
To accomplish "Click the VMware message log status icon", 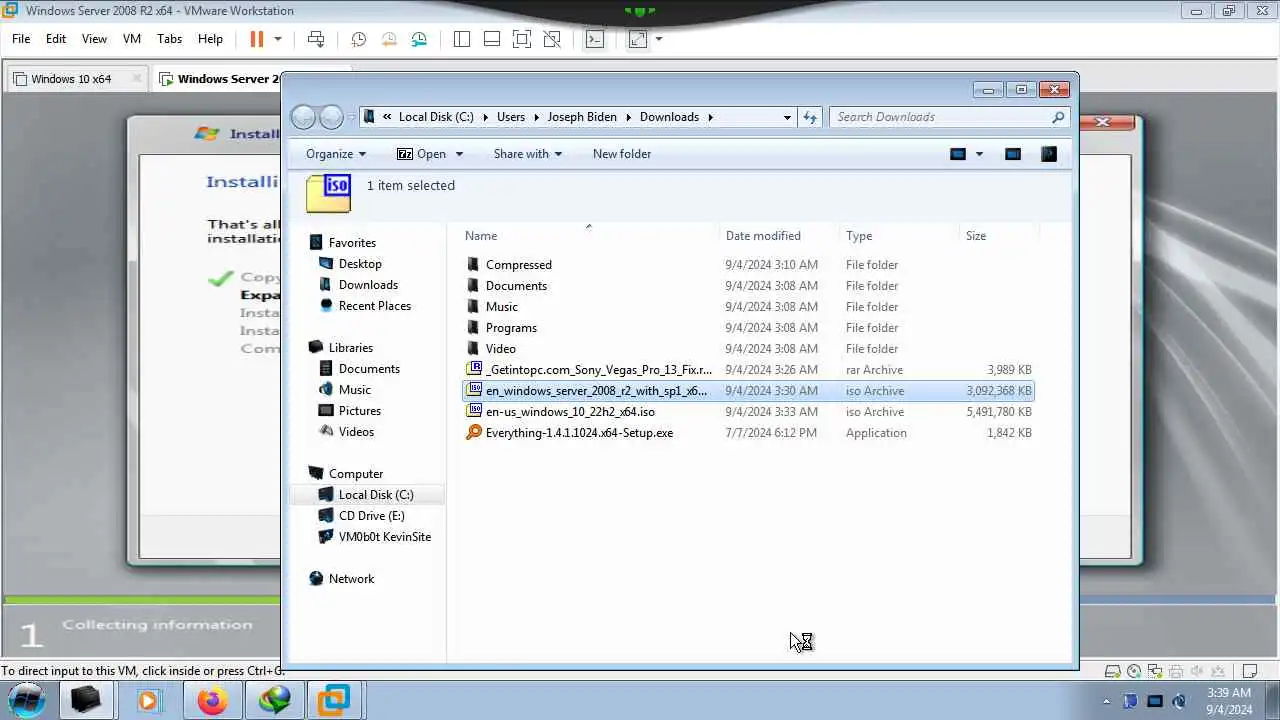I will pos(1250,672).
